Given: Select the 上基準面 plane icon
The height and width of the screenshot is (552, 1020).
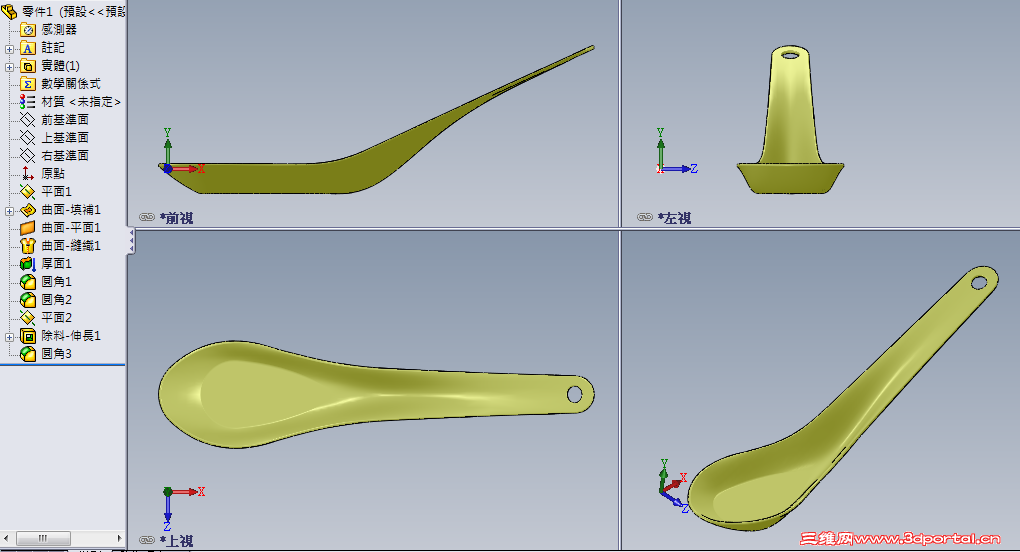Looking at the screenshot, I should [x=27, y=138].
